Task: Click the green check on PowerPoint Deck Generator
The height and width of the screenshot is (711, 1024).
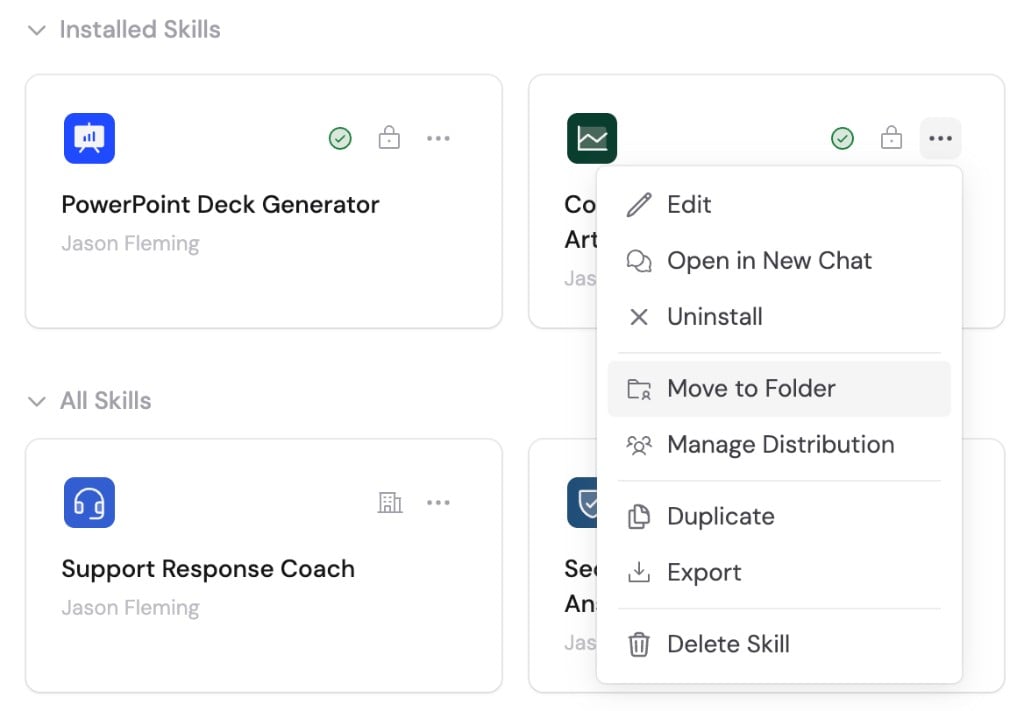Action: pos(340,138)
